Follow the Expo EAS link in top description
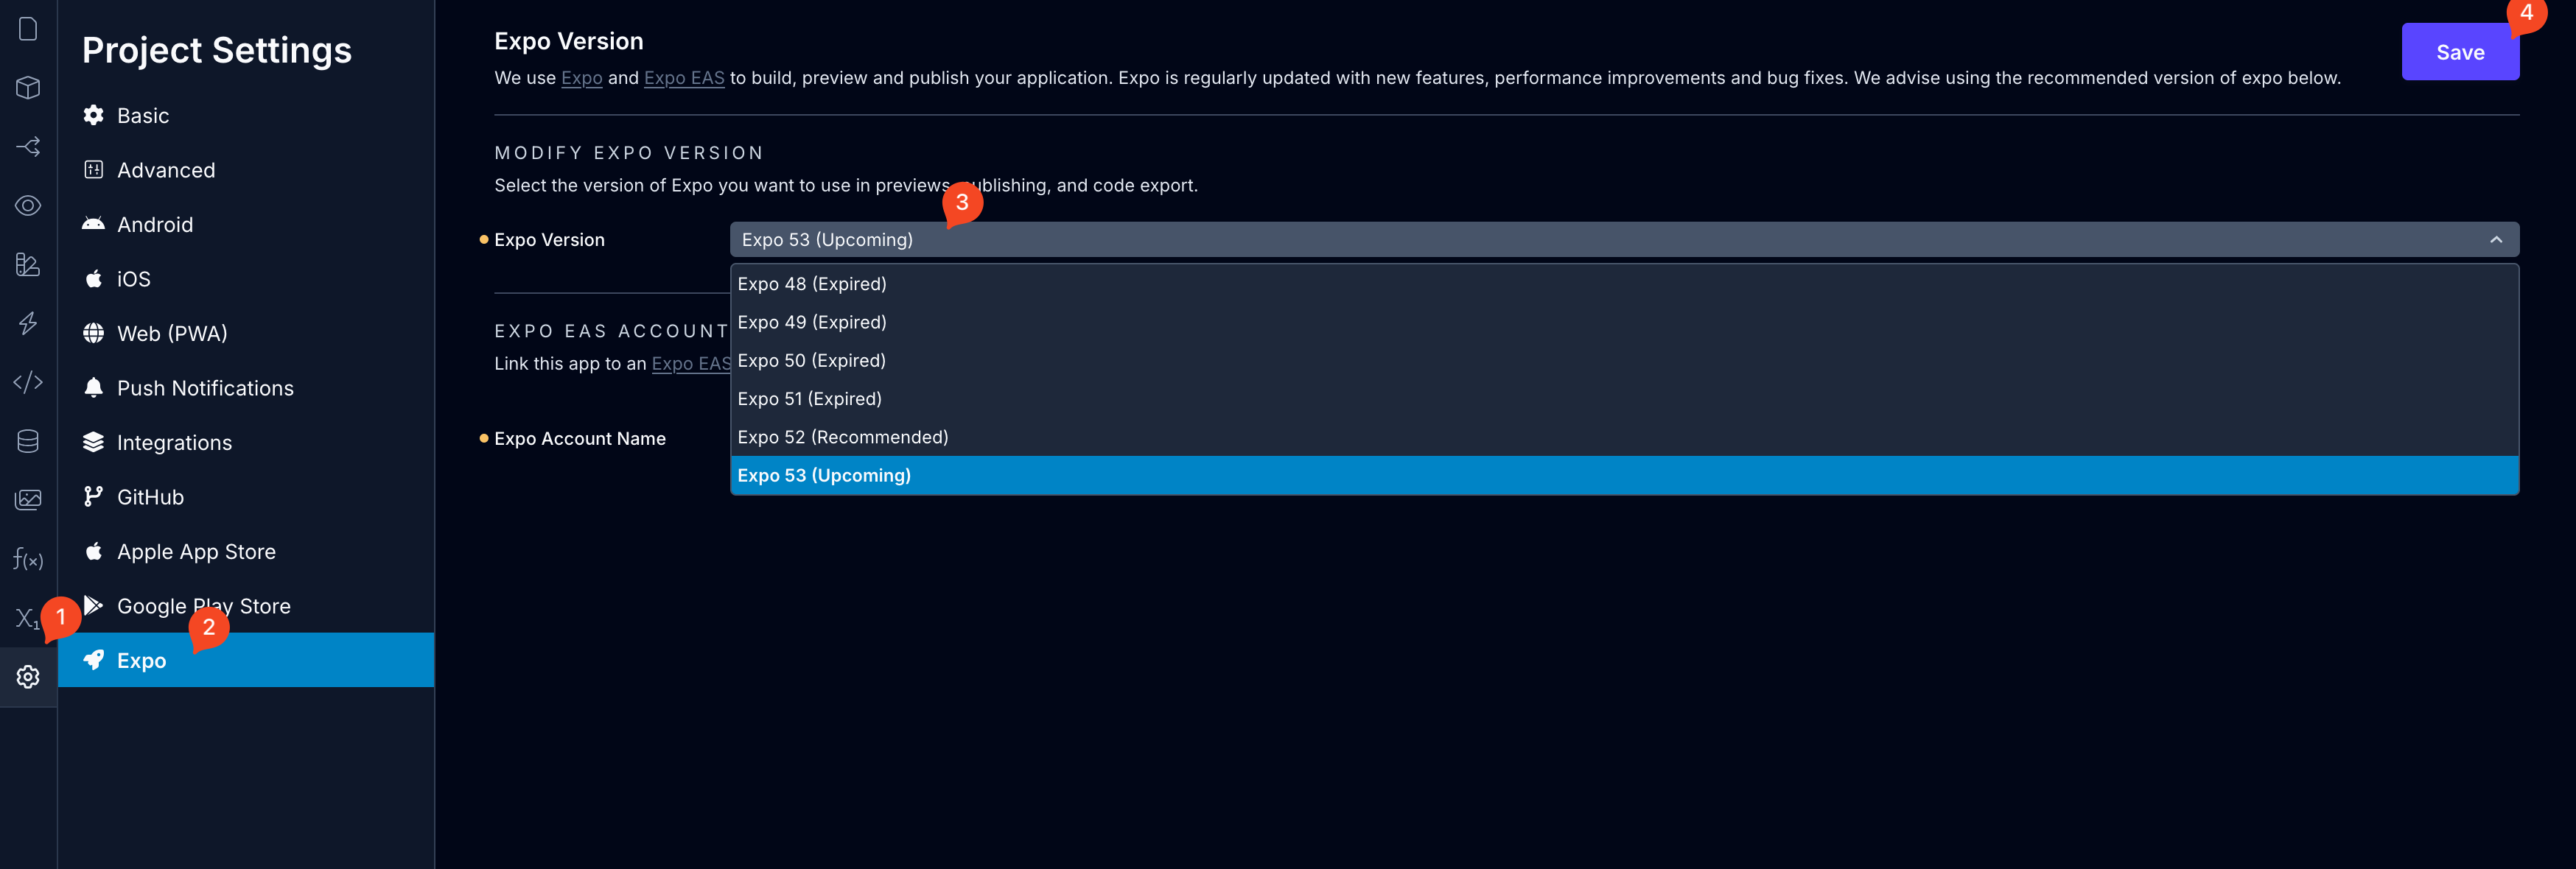The image size is (2576, 869). tap(684, 78)
